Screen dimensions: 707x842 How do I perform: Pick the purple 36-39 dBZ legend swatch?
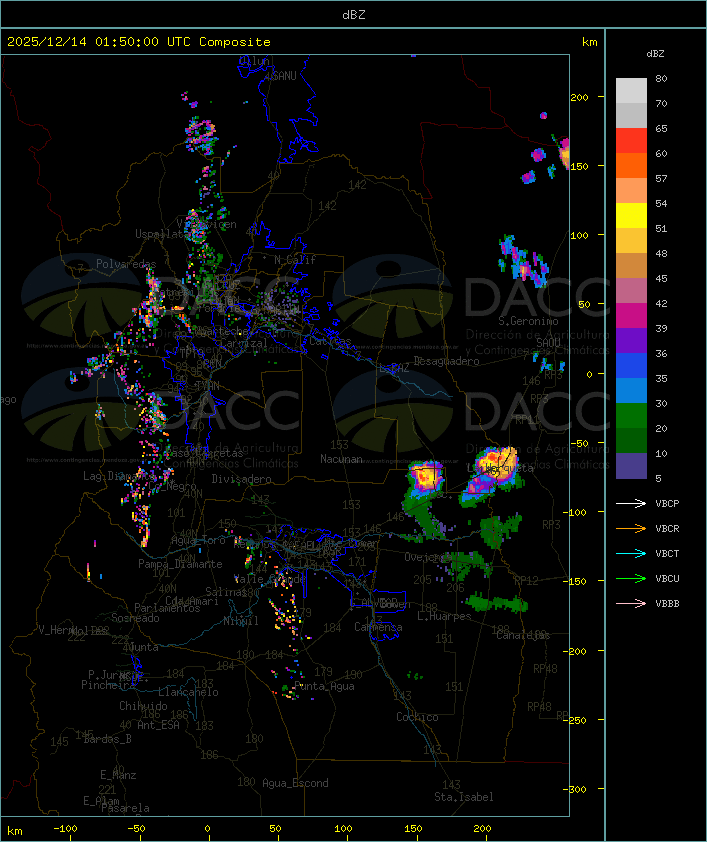(631, 340)
